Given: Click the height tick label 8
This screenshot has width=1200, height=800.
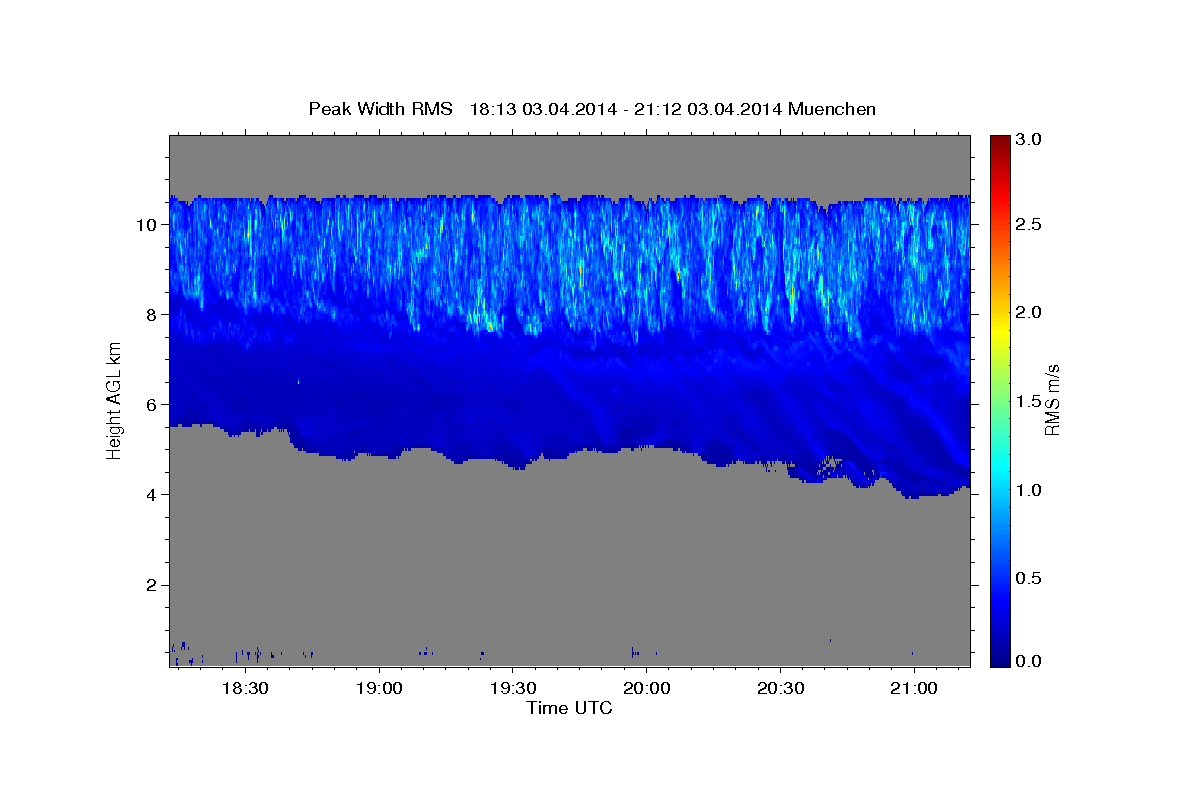Looking at the screenshot, I should coord(152,315).
